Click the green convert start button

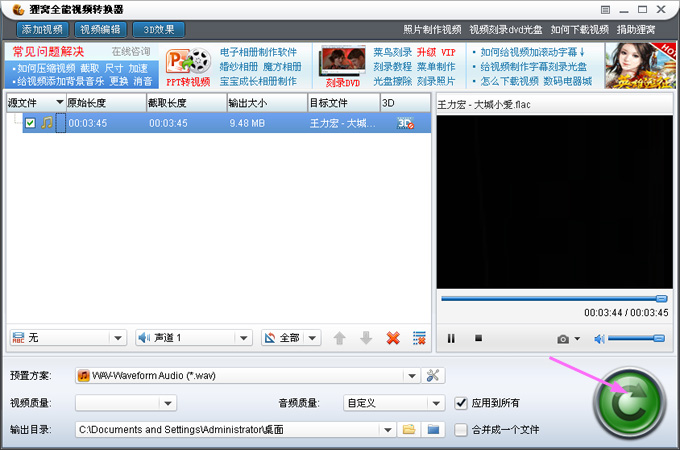(x=629, y=403)
